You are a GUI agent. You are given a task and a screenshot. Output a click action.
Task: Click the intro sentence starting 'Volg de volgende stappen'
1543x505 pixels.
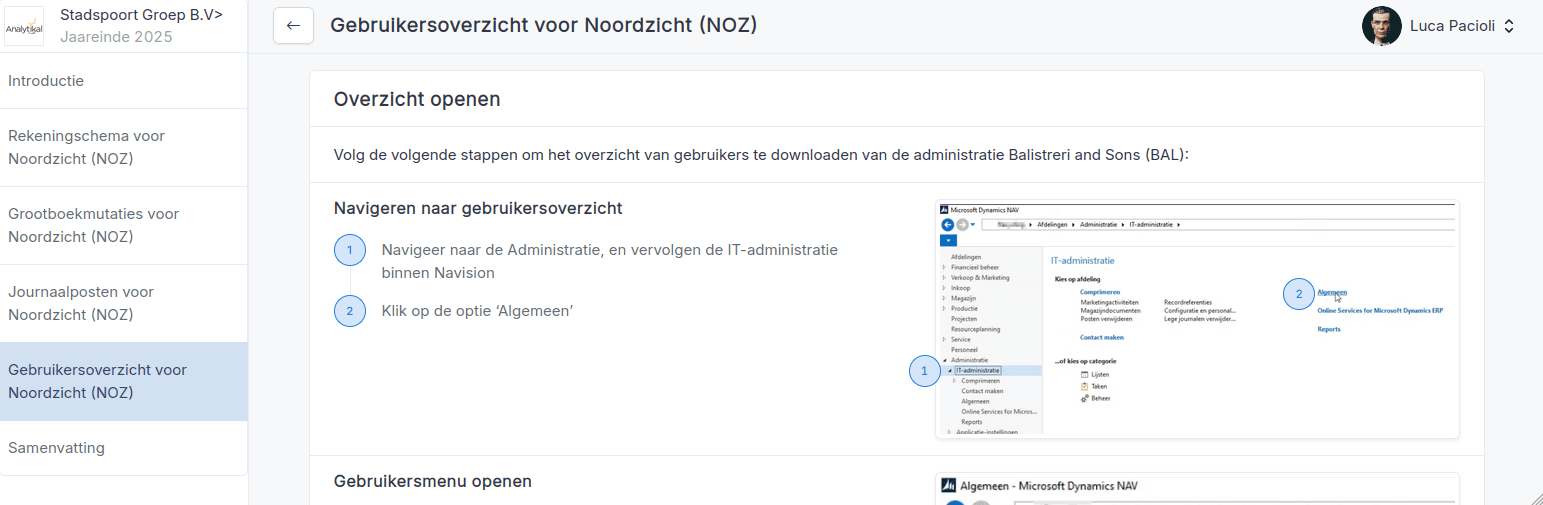click(761, 155)
